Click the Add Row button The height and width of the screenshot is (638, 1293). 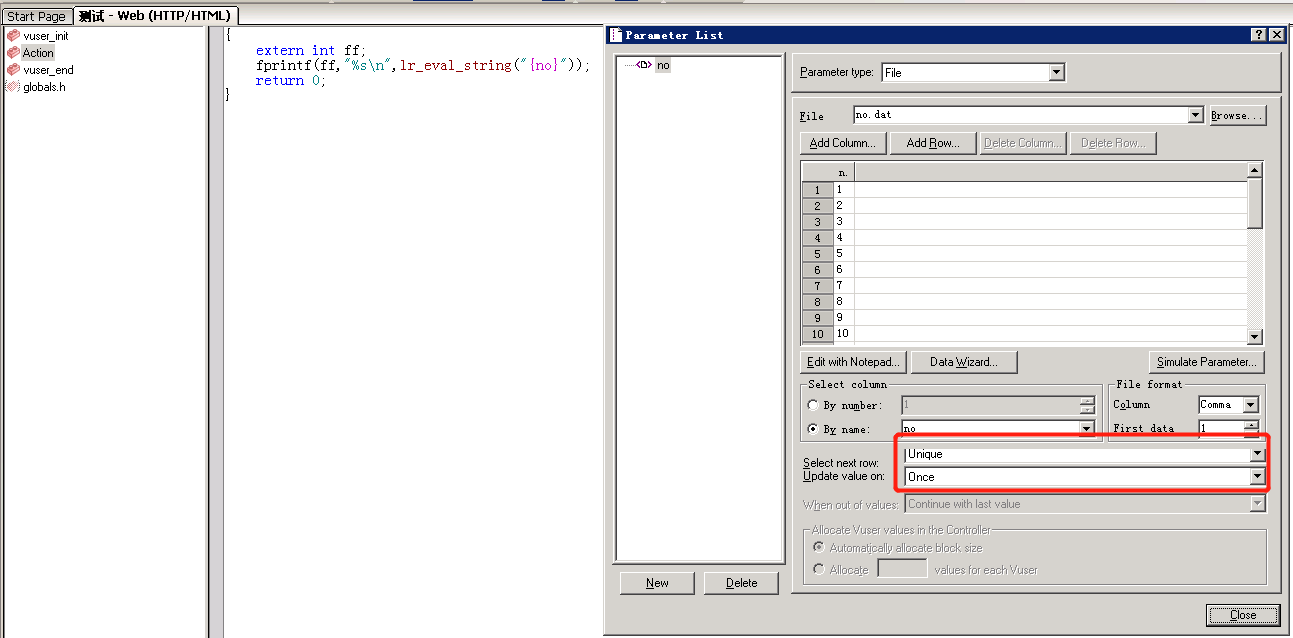coord(932,142)
